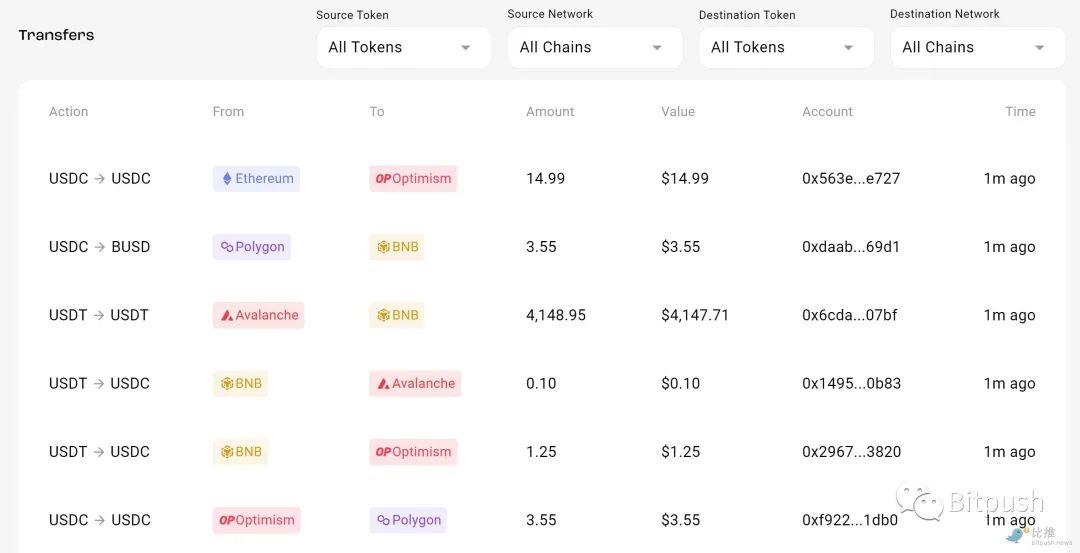The height and width of the screenshot is (553, 1080).
Task: Click BNB badge in USDC to BUSD row
Action: 397,247
